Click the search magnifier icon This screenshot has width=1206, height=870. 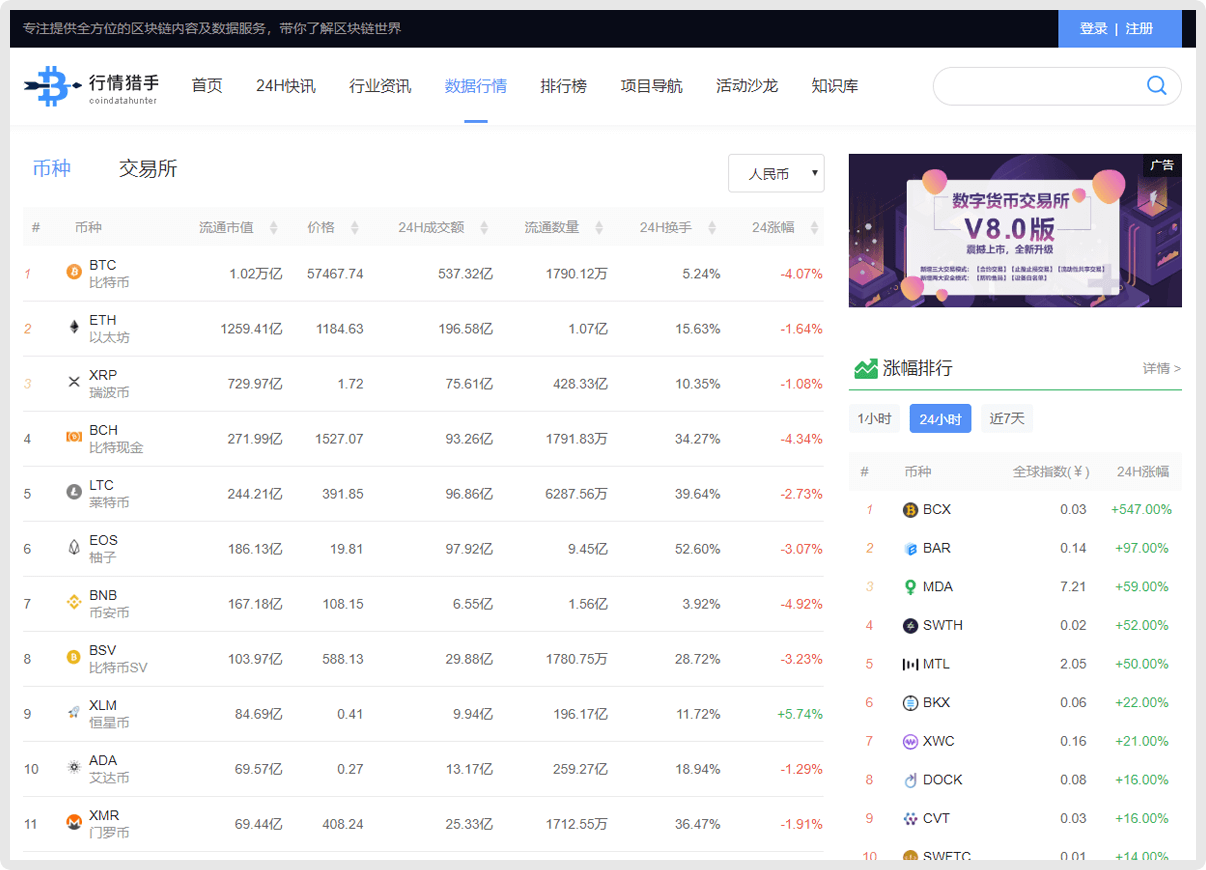point(1156,86)
